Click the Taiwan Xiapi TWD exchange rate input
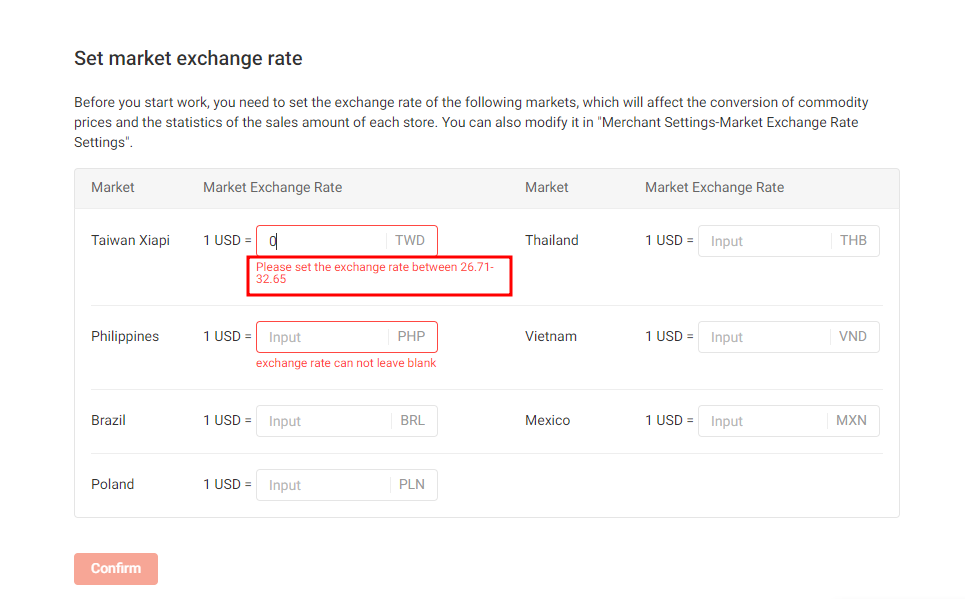965x599 pixels. tap(346, 241)
